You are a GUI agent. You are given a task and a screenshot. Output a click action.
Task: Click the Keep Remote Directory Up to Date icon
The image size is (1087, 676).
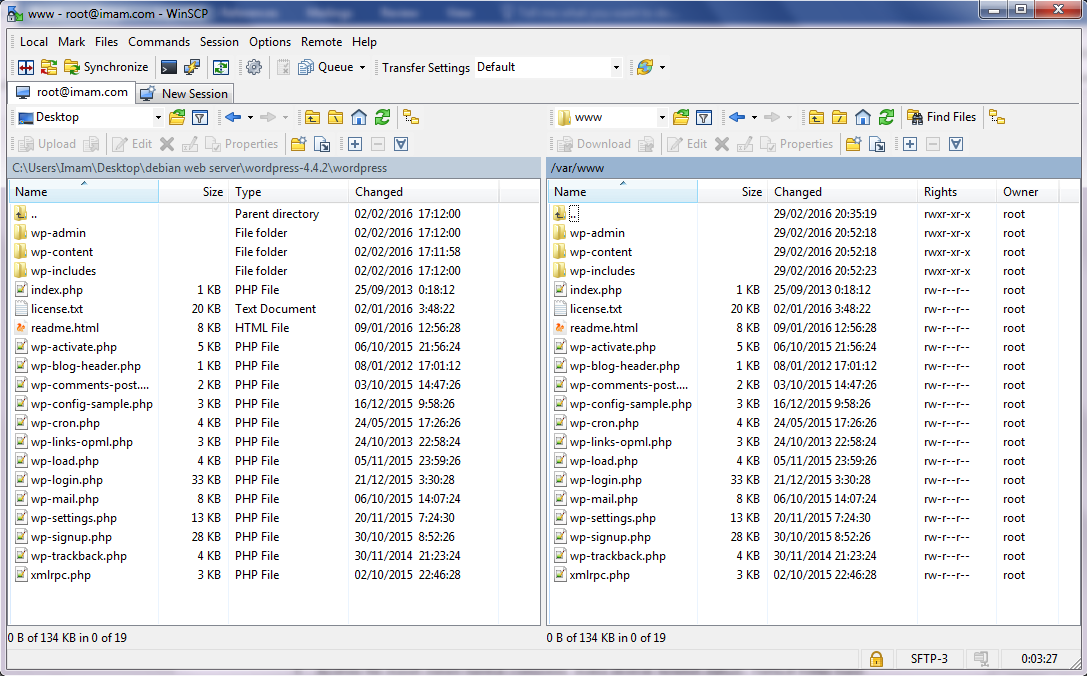(220, 67)
